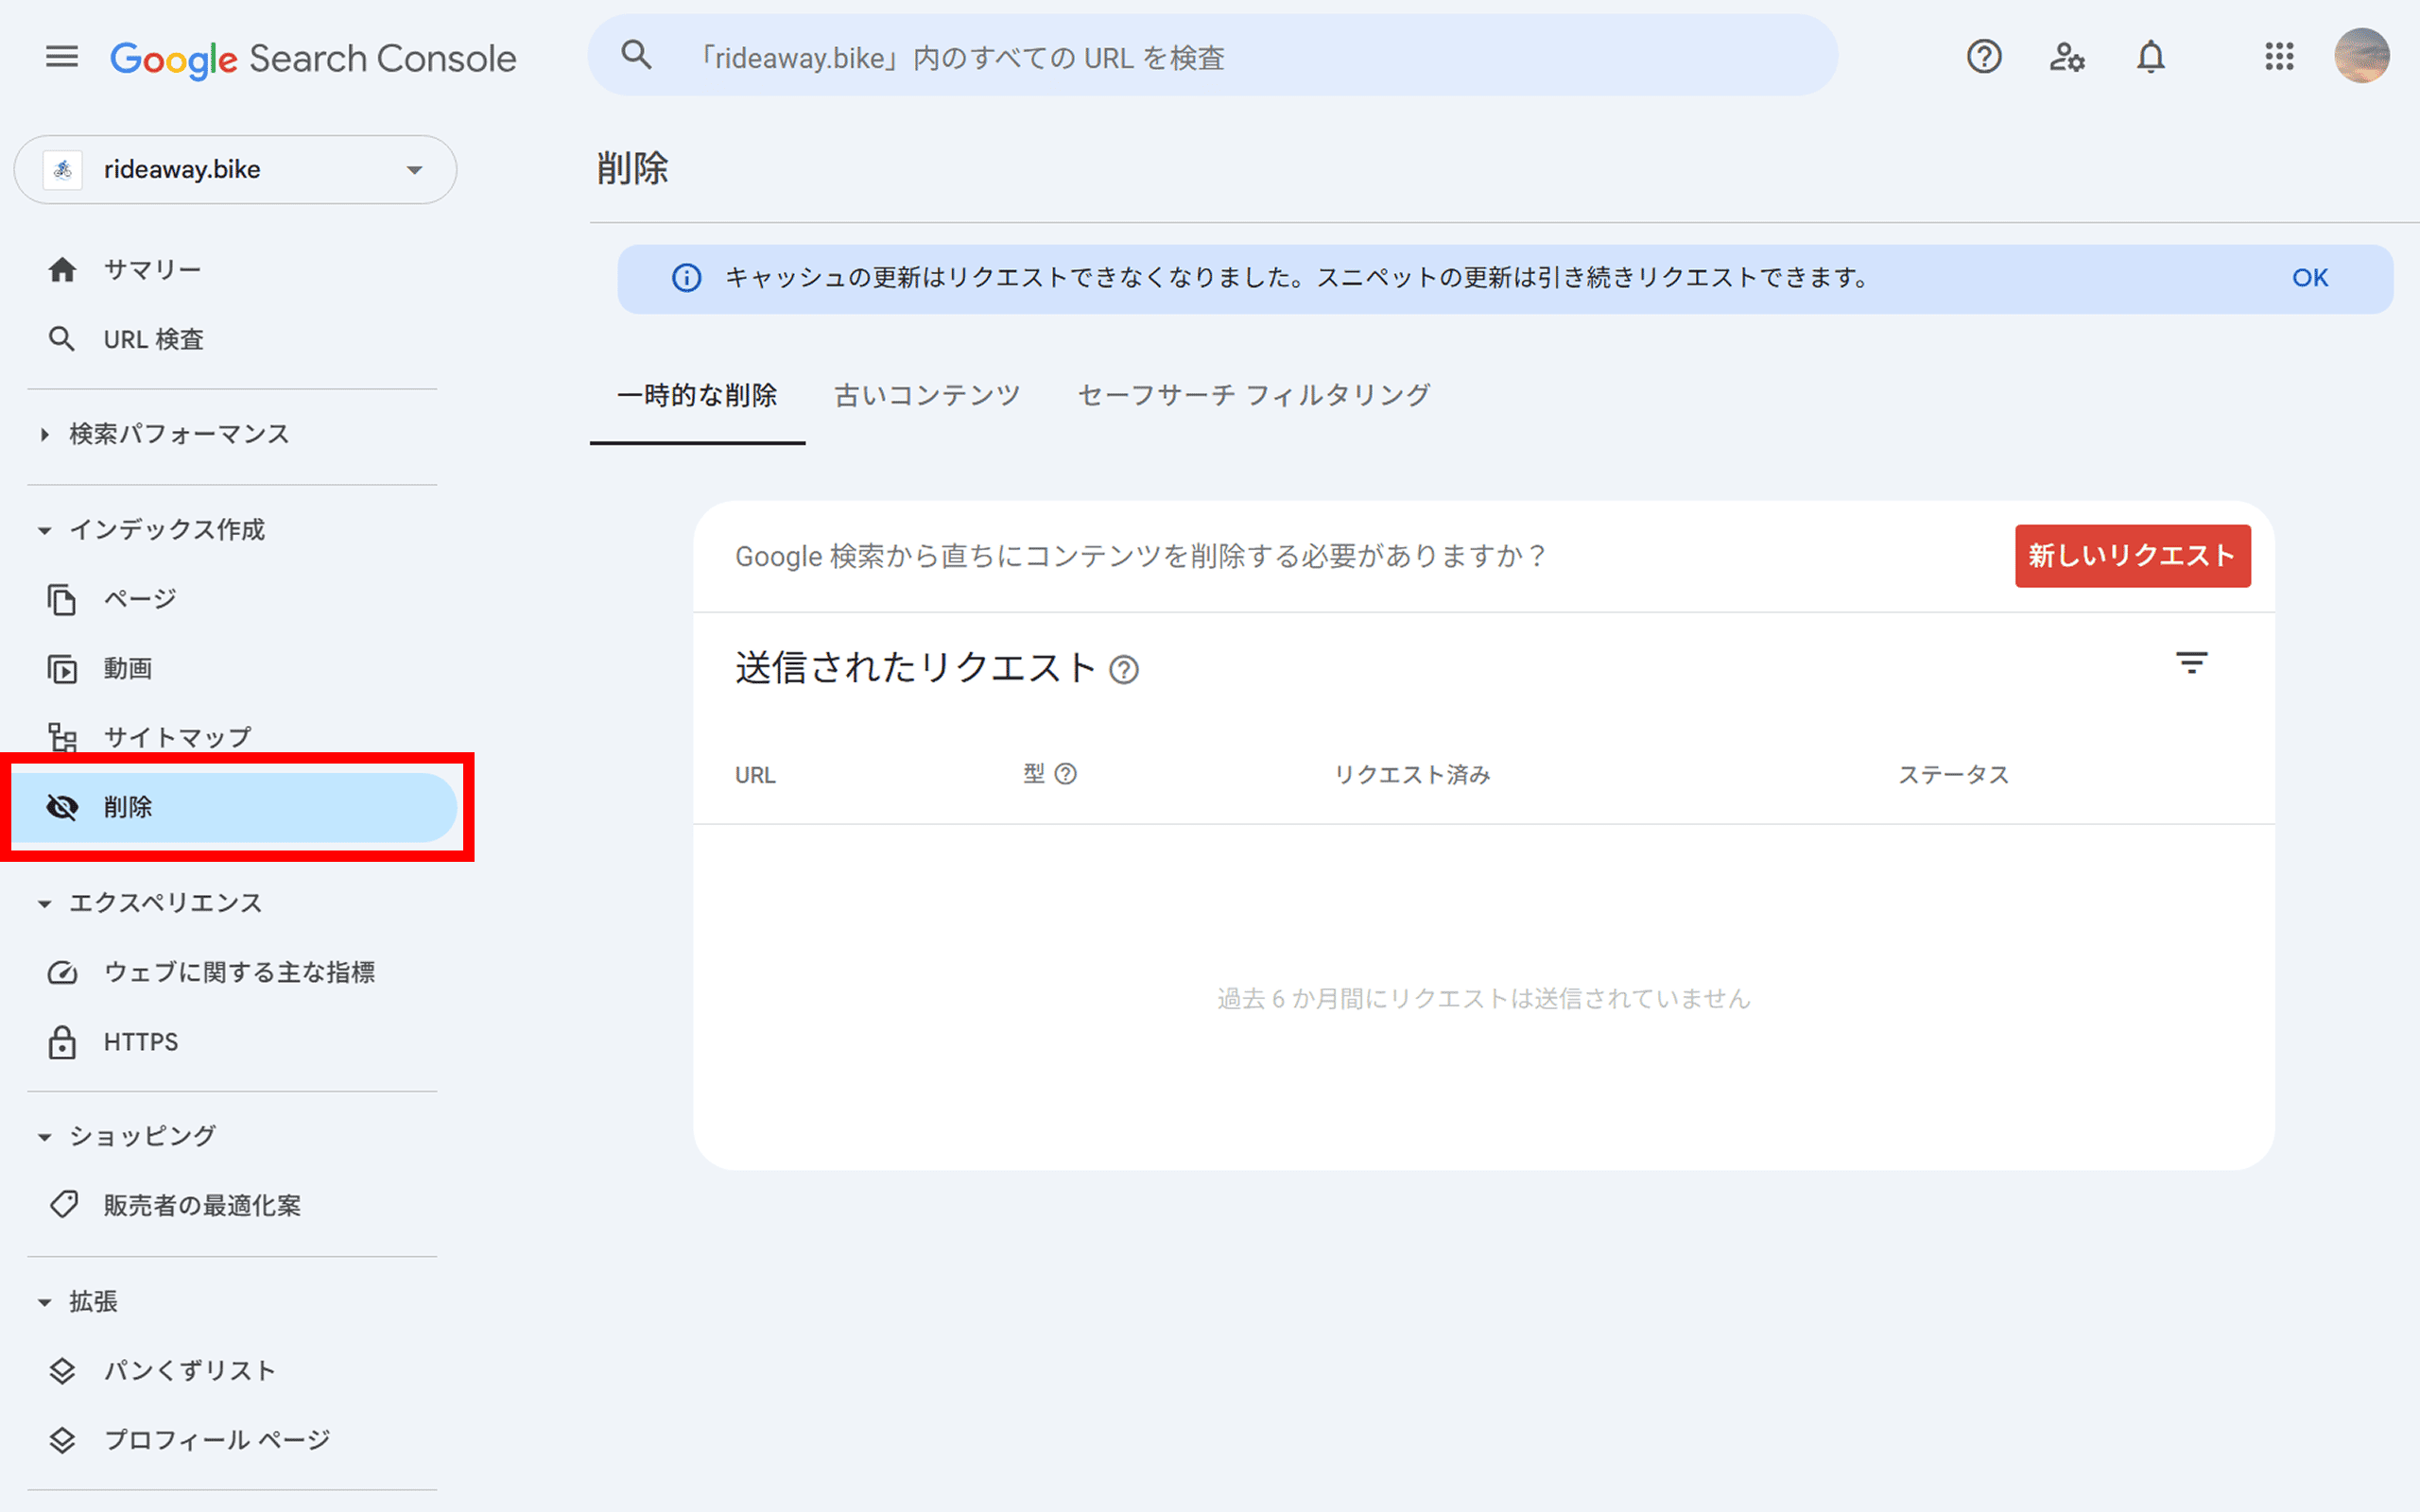Click help icon beside 送信されたリクエスト

point(1124,670)
